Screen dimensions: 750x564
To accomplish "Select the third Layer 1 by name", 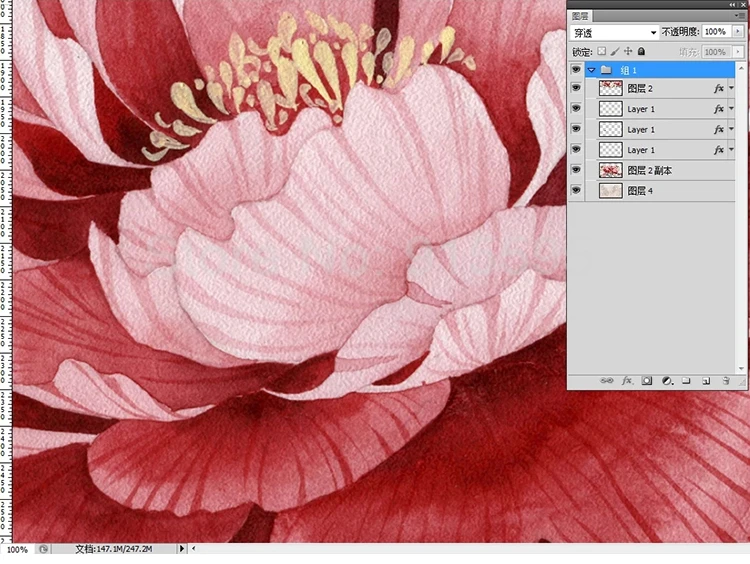I will (641, 150).
